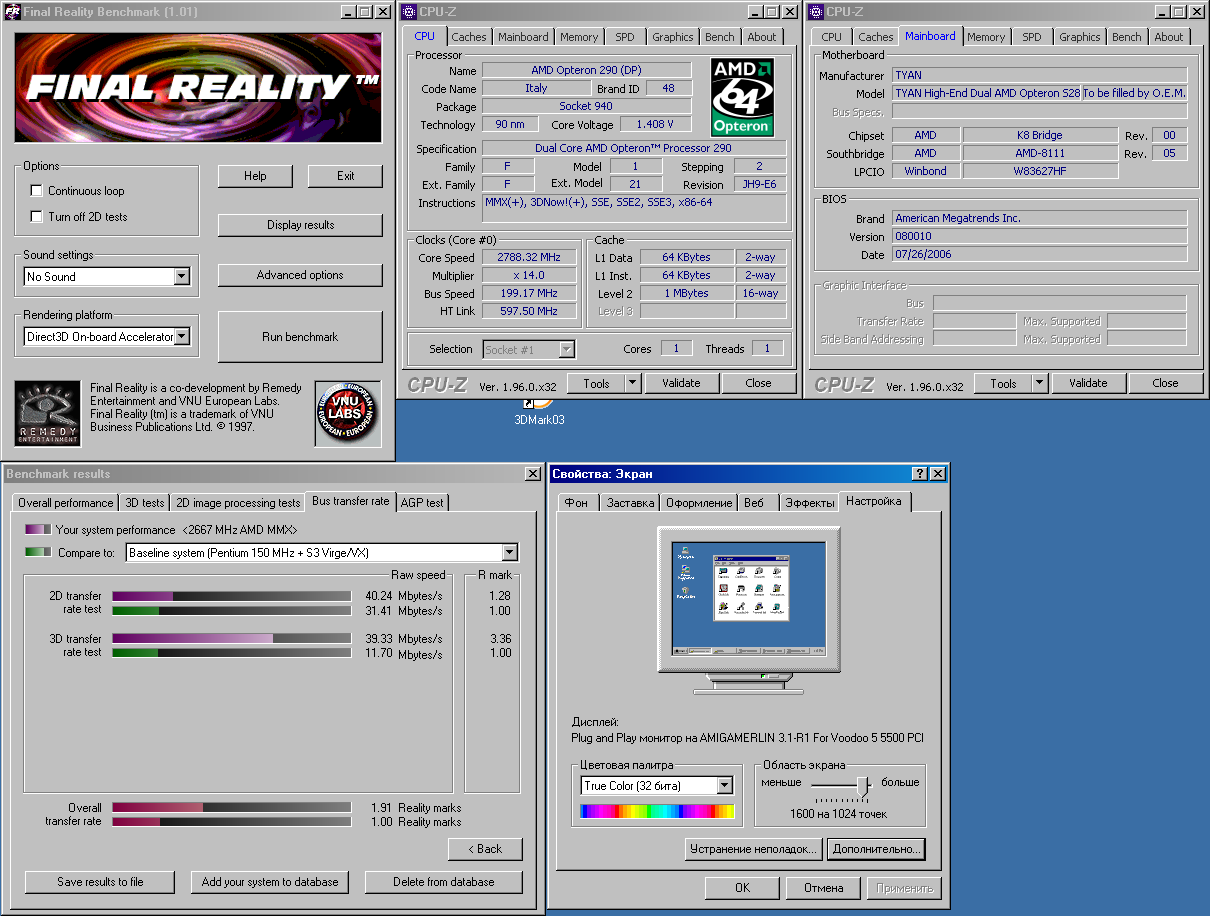Open the Фон tab in display properties
Image resolution: width=1210 pixels, height=916 pixels.
tap(577, 503)
